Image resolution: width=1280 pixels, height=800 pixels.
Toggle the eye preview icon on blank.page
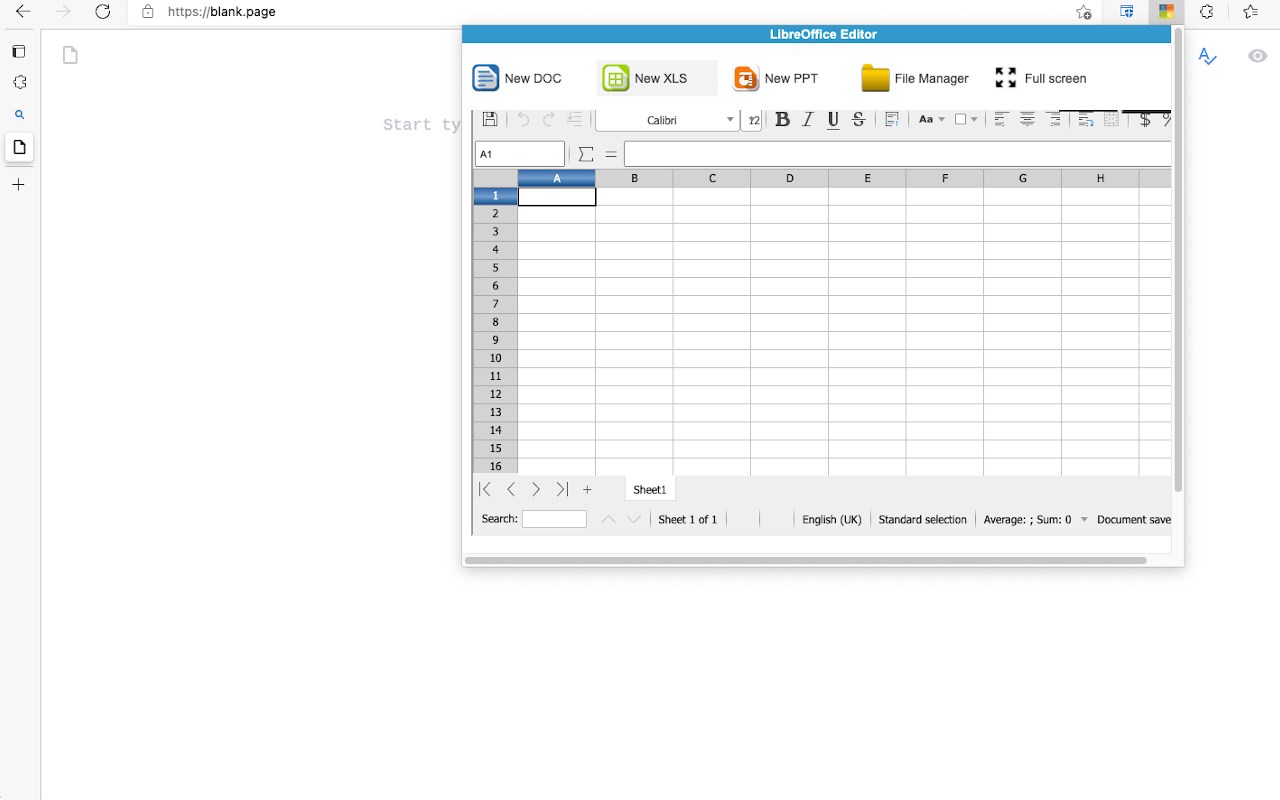pos(1258,56)
